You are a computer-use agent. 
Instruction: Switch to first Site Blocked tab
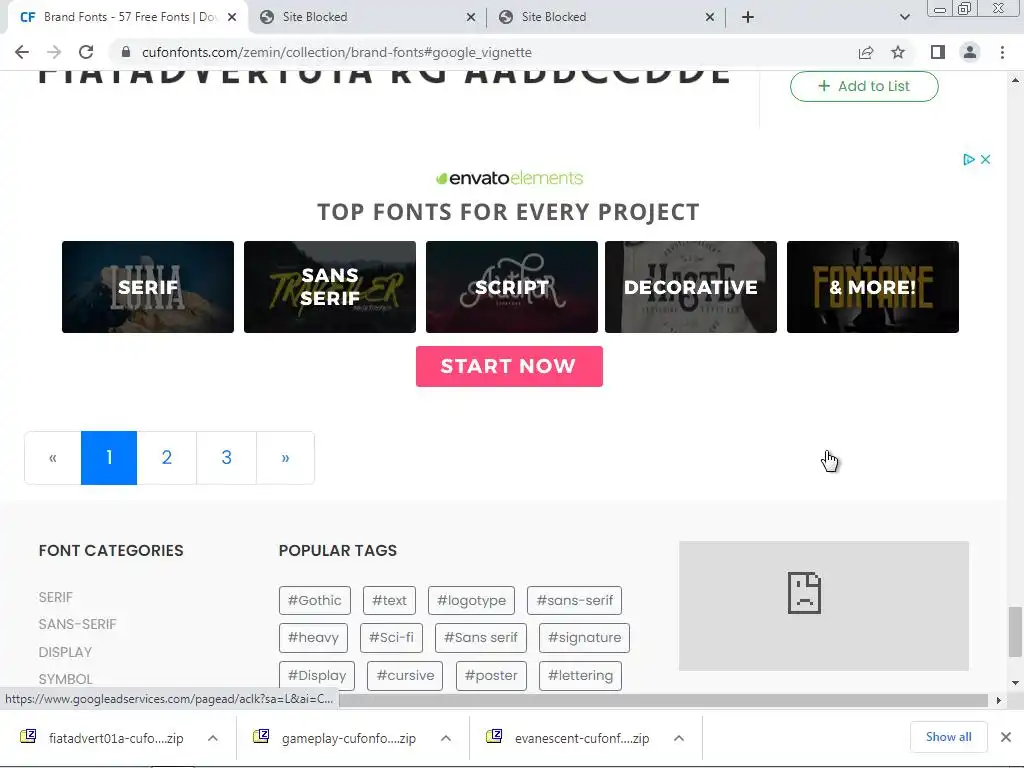click(366, 17)
